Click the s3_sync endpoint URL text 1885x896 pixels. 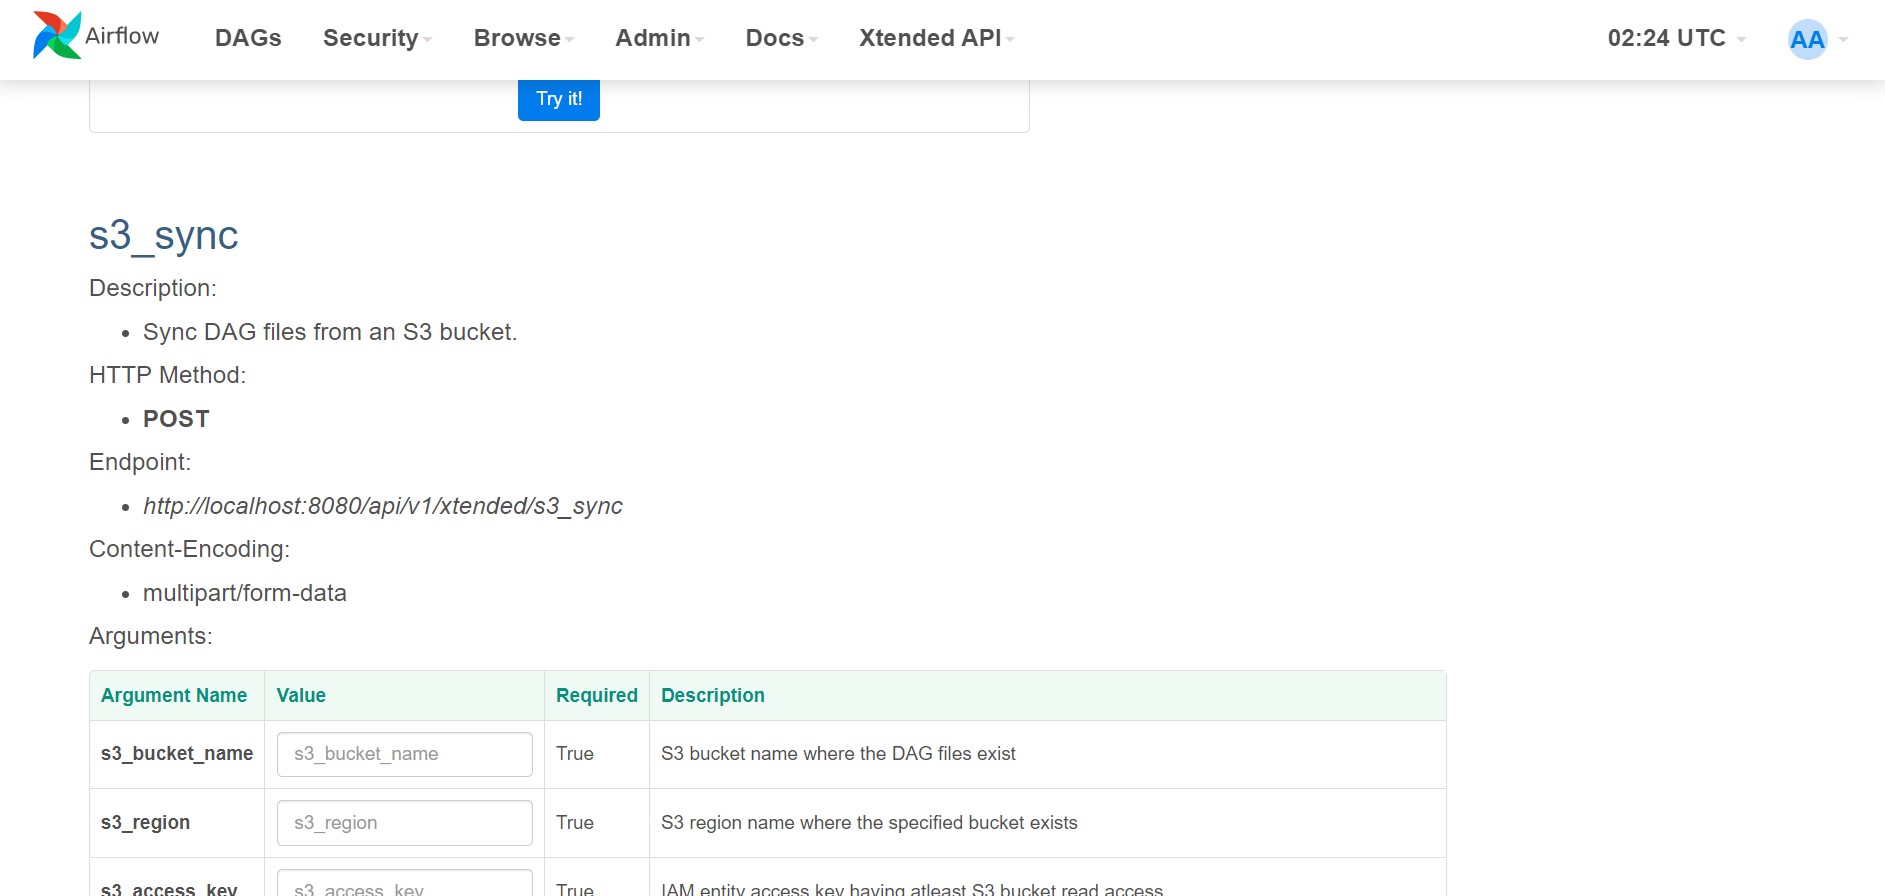click(x=383, y=506)
